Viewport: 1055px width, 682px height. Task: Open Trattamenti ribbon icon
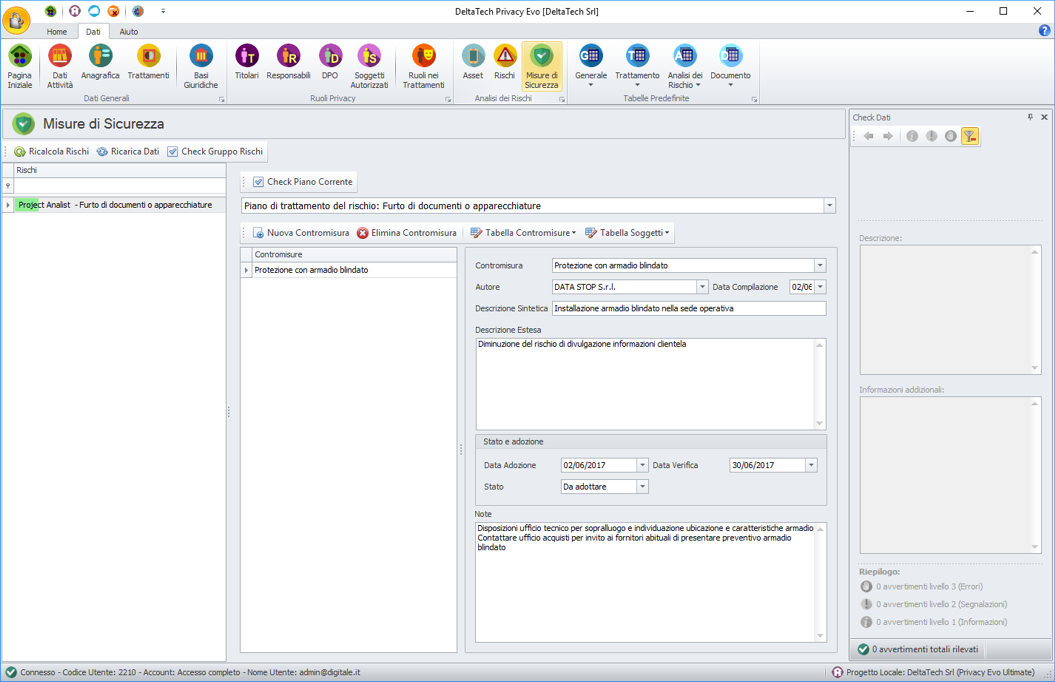[x=148, y=63]
